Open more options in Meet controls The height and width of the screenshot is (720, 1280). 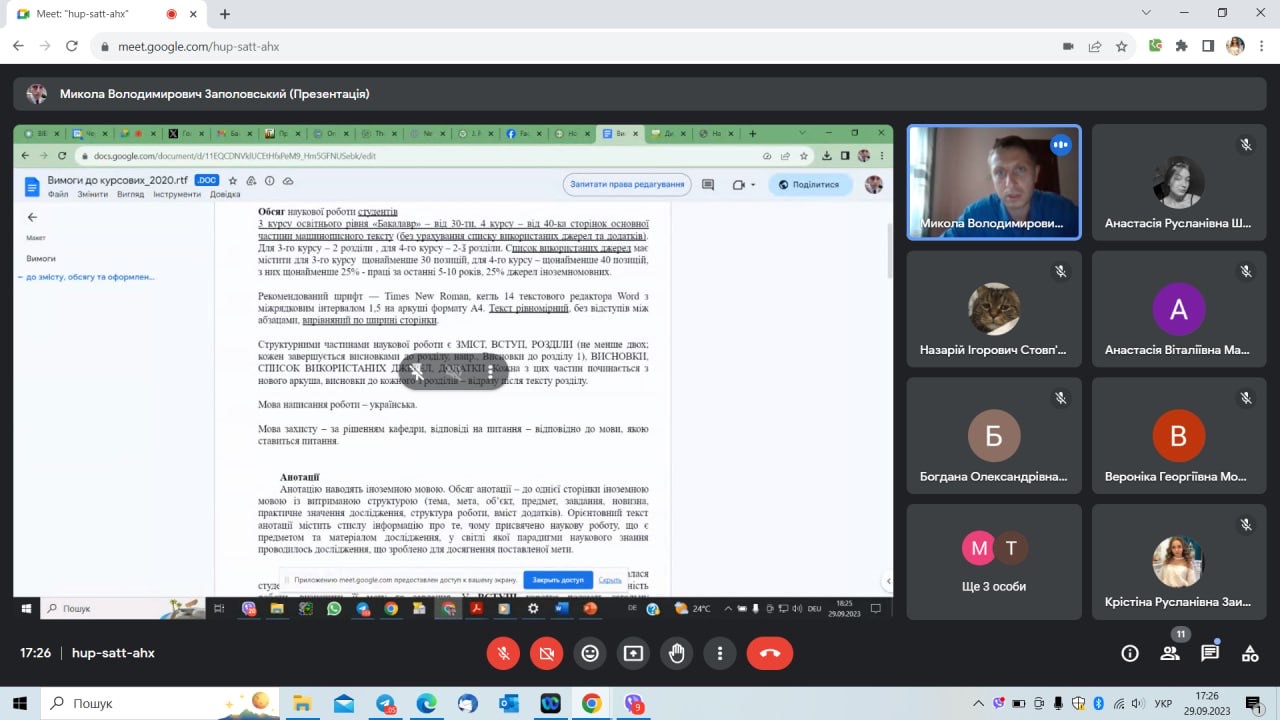click(x=720, y=653)
